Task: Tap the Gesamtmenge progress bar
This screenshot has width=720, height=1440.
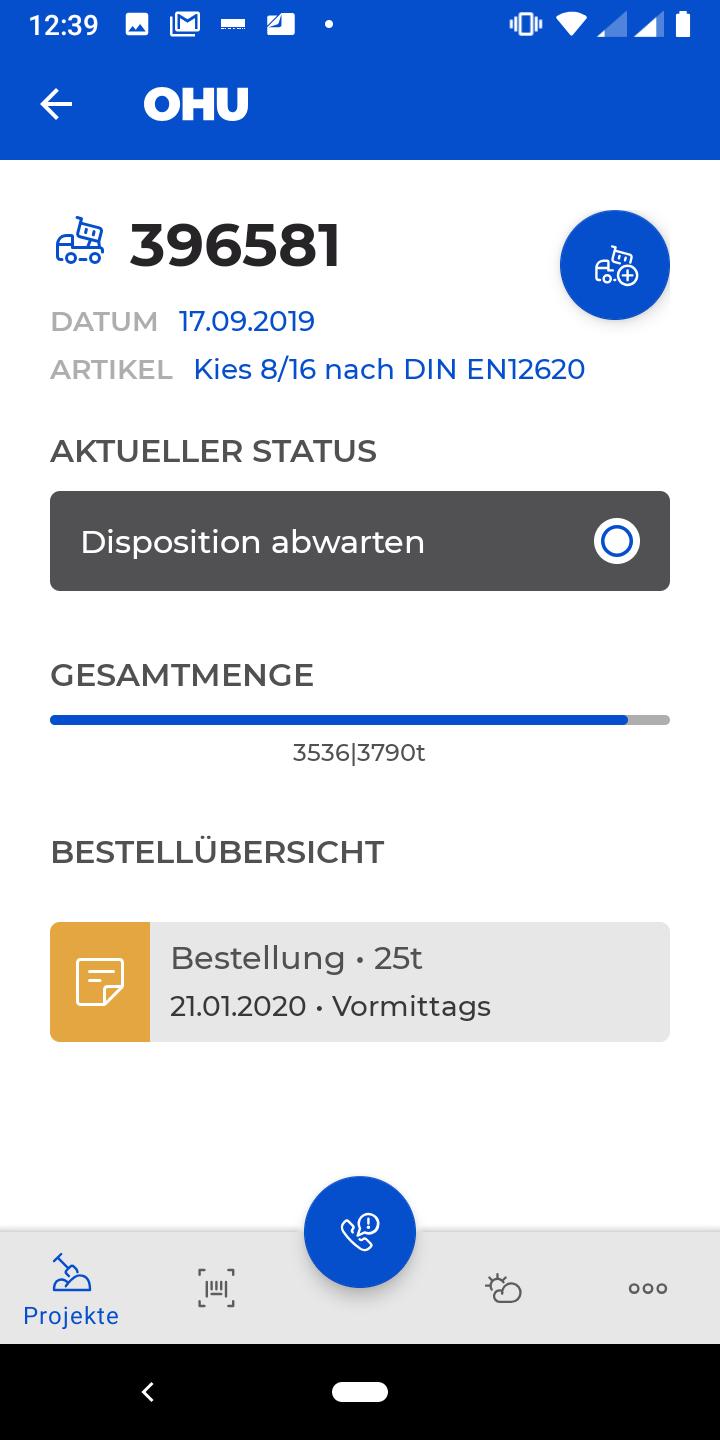Action: tap(360, 720)
